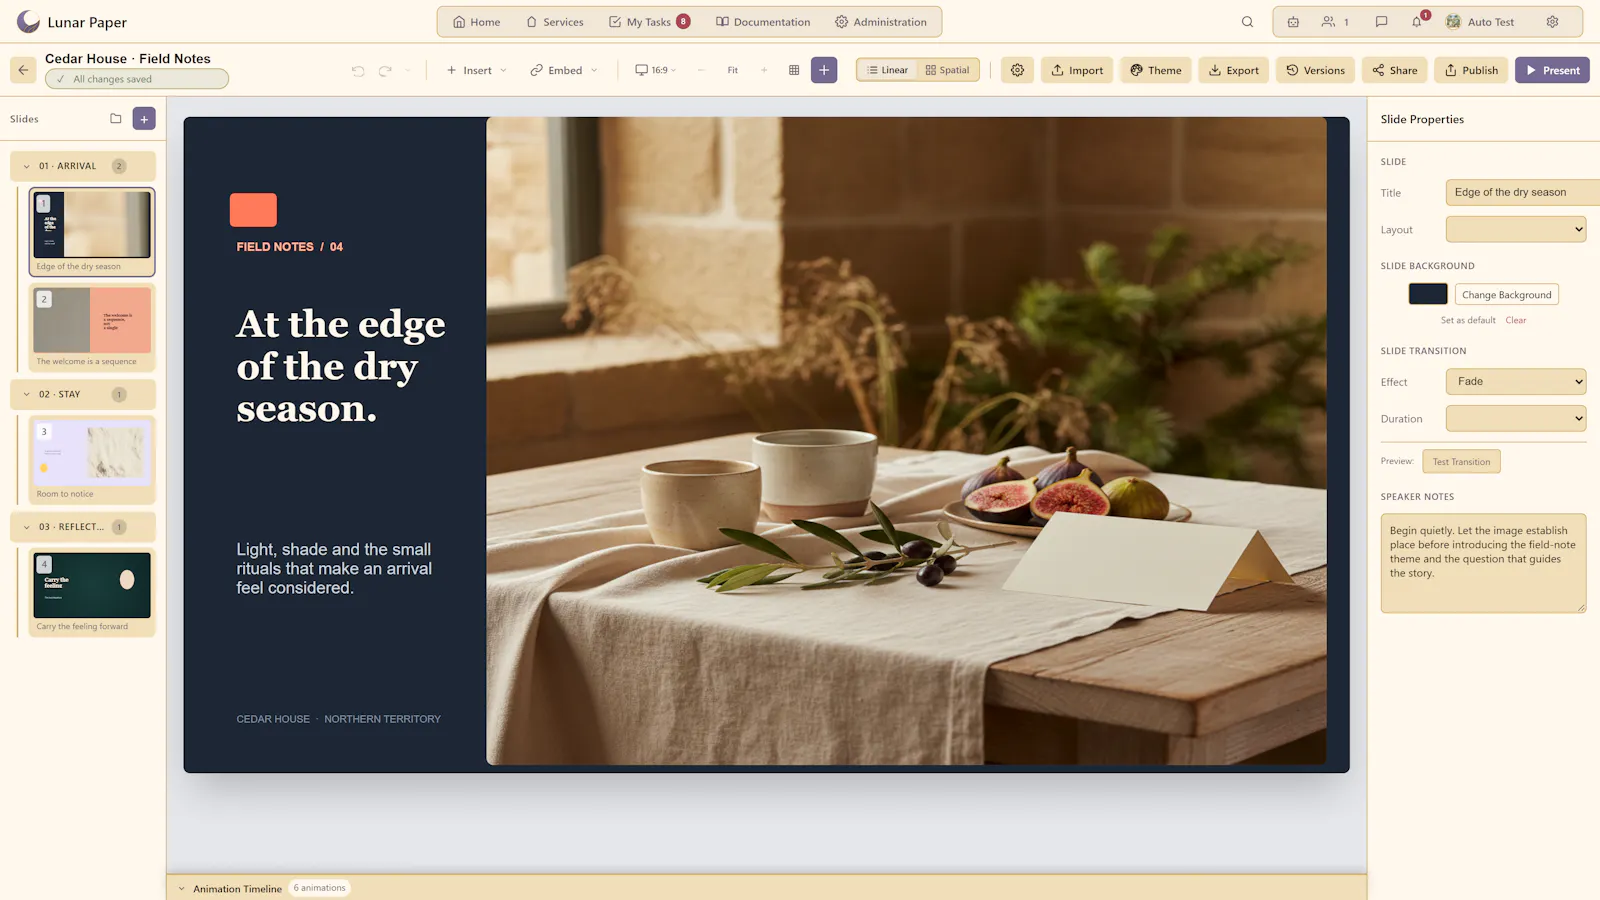Go back using the arrow beside Cedar House

point(23,70)
